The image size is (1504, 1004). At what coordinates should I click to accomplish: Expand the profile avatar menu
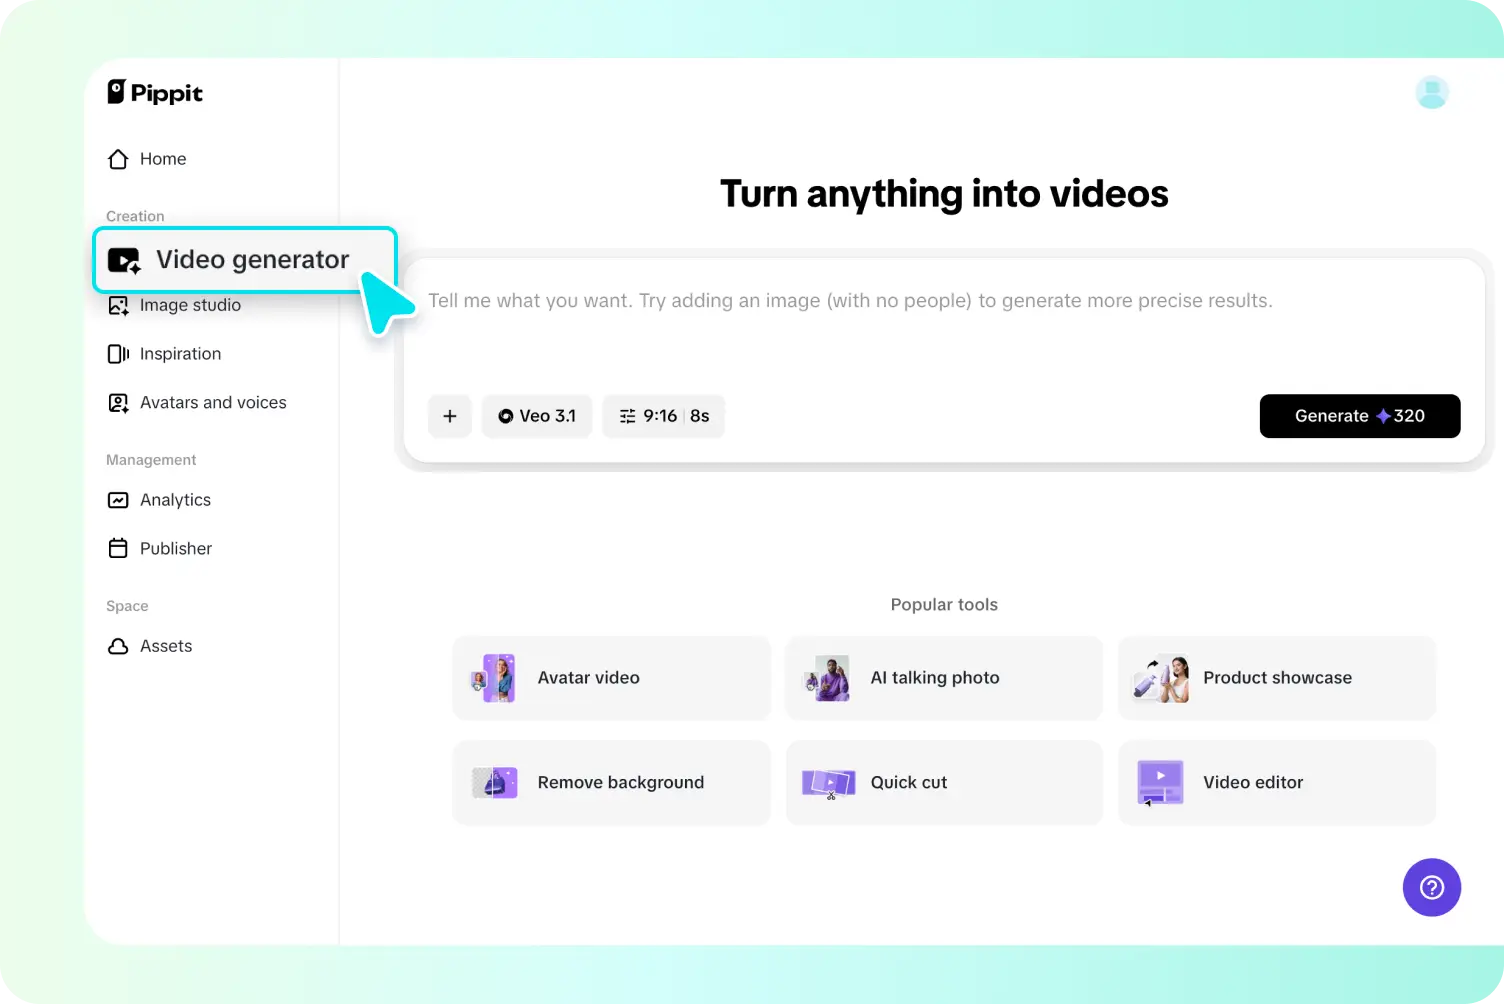coord(1432,92)
